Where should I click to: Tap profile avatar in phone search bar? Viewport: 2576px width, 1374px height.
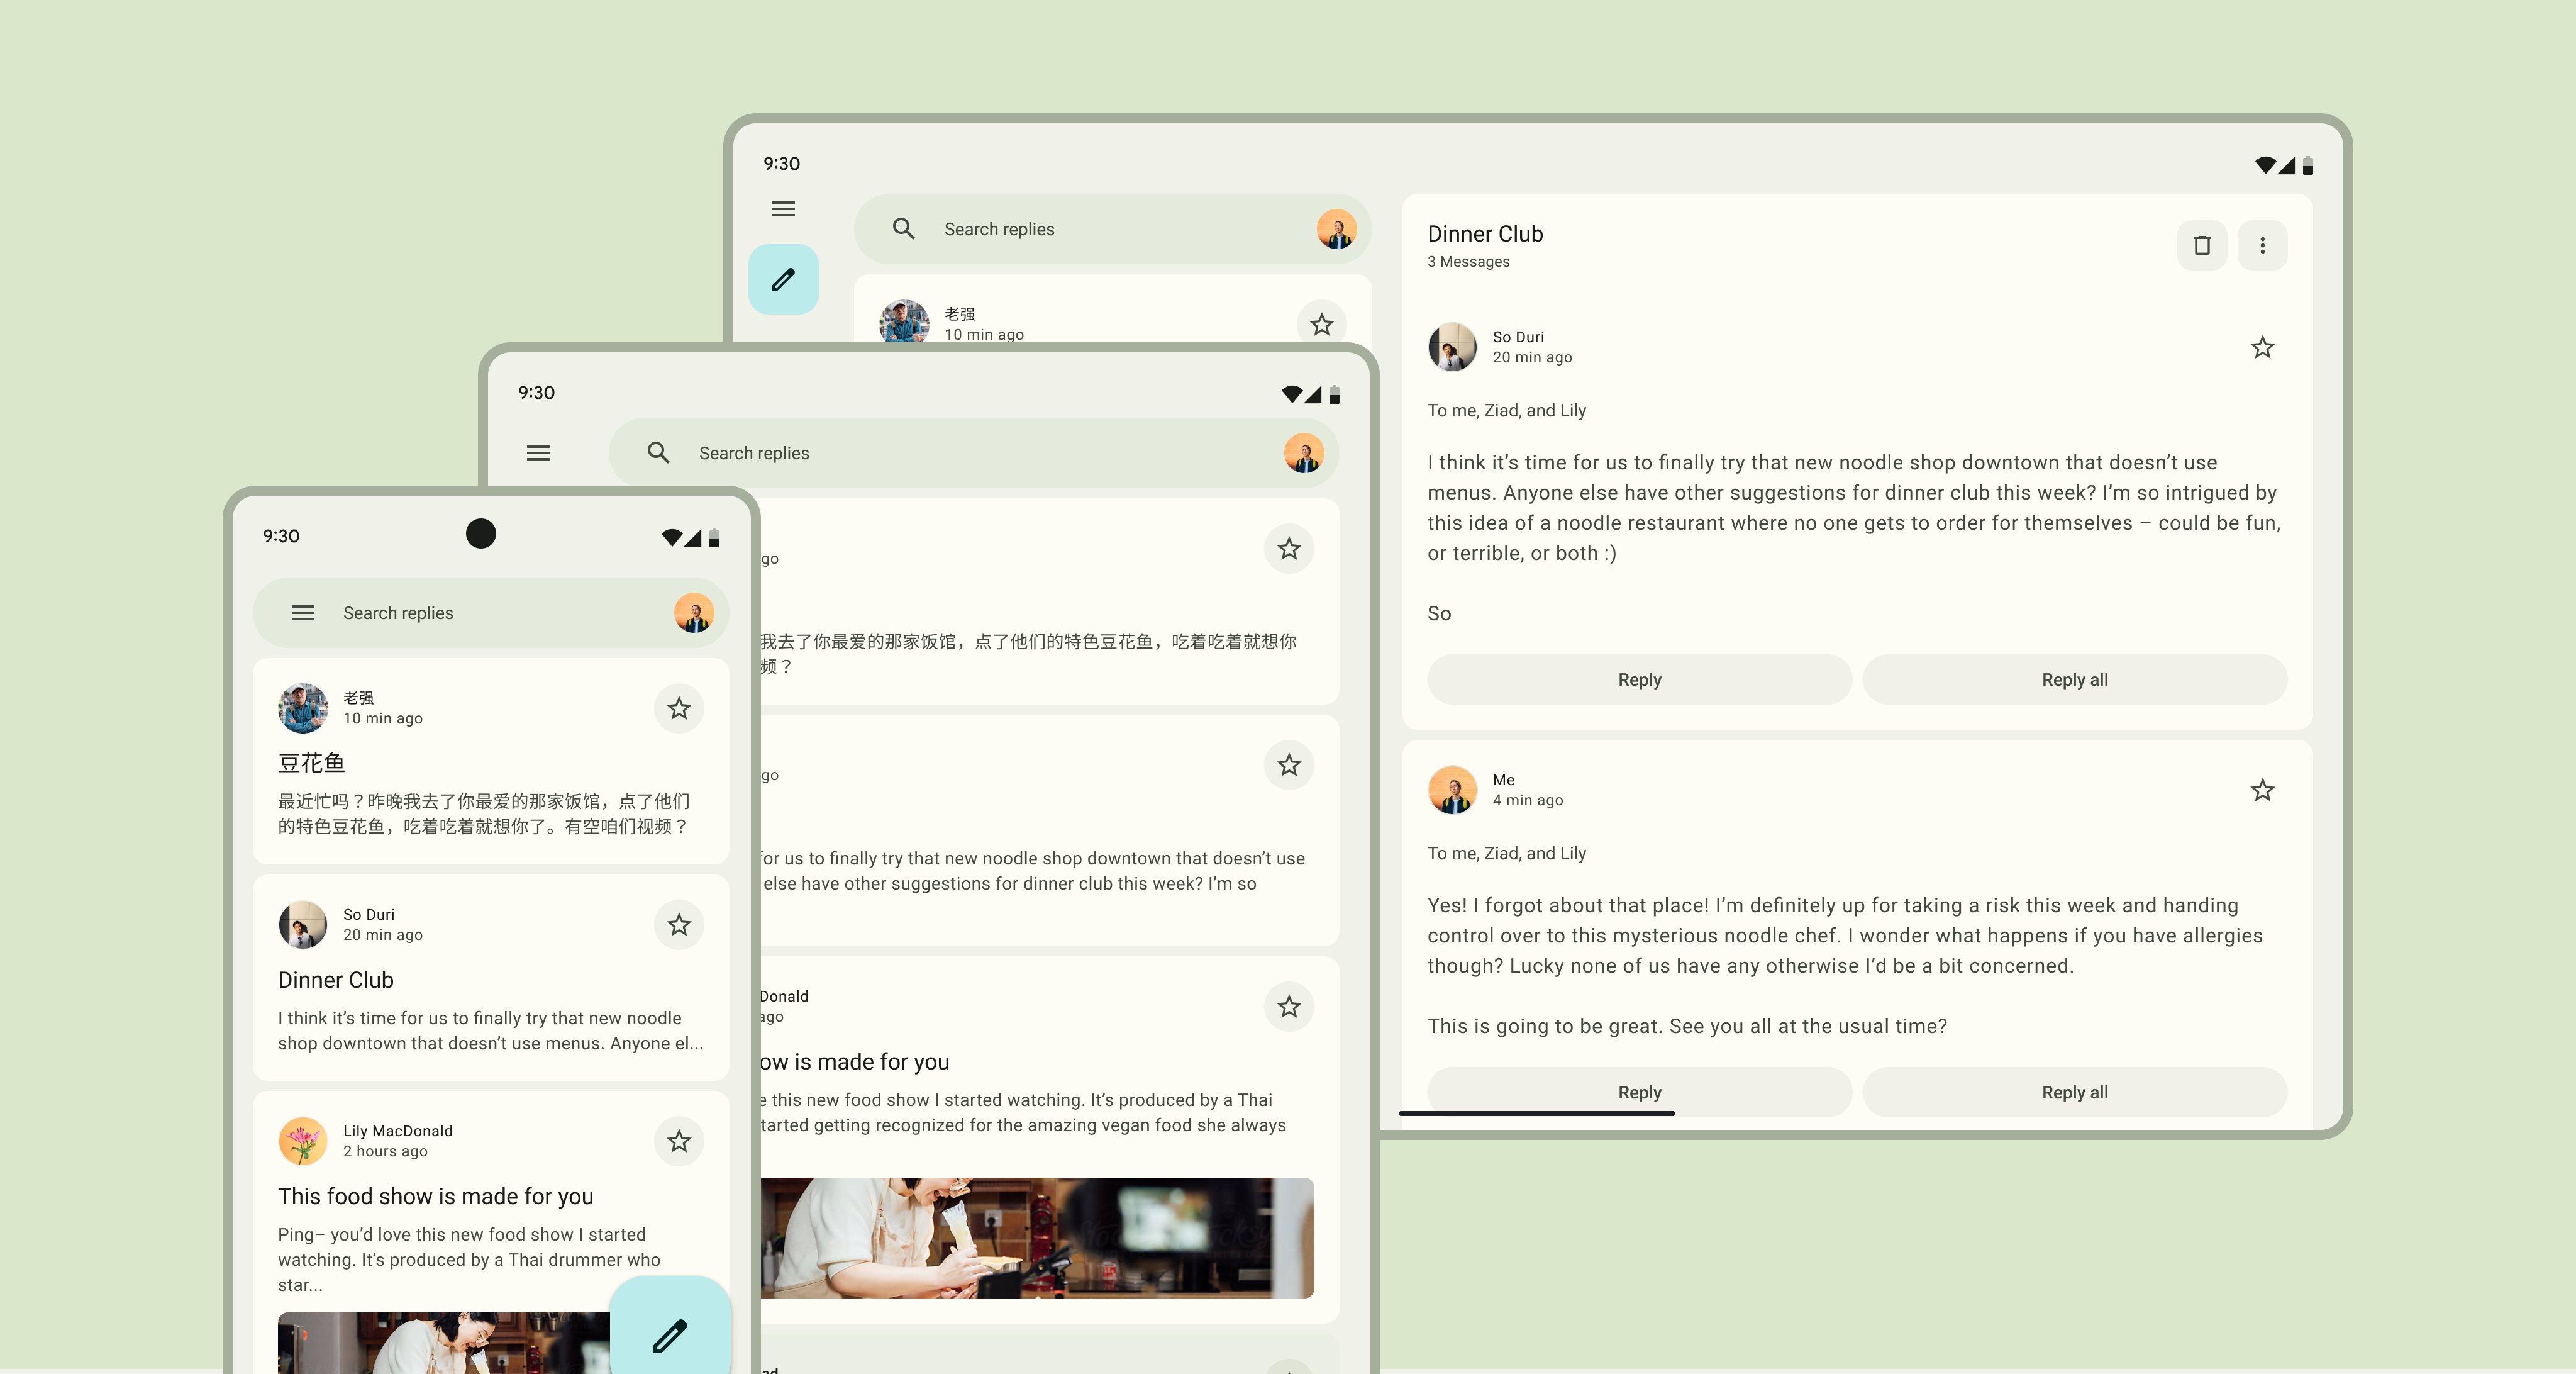point(693,613)
